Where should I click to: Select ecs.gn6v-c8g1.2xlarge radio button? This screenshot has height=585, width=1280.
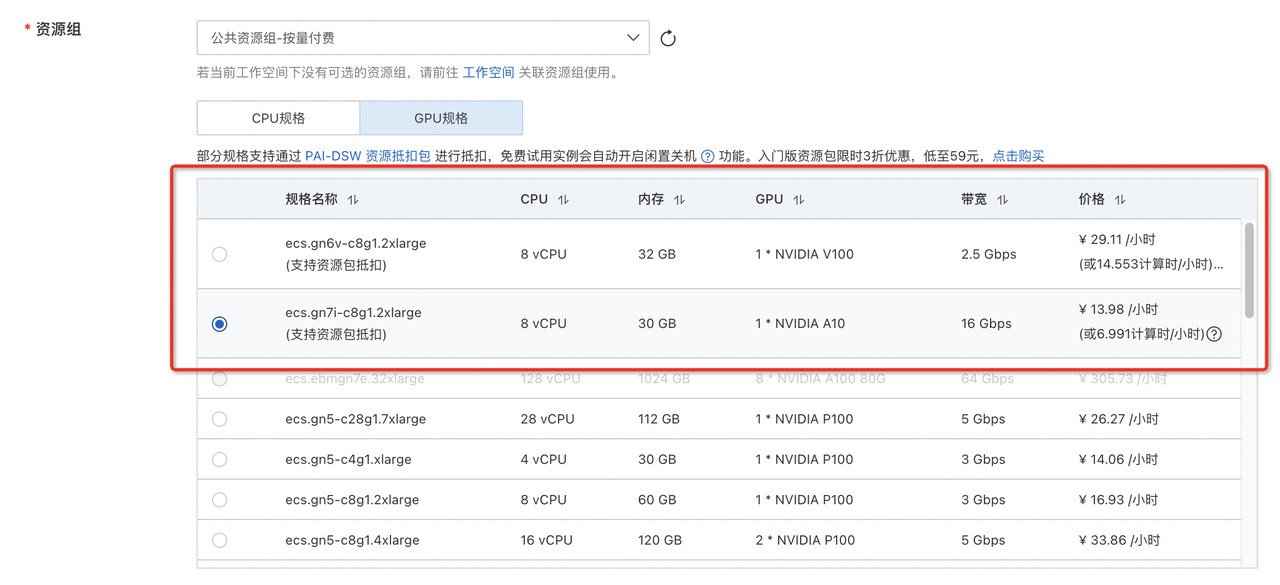220,254
